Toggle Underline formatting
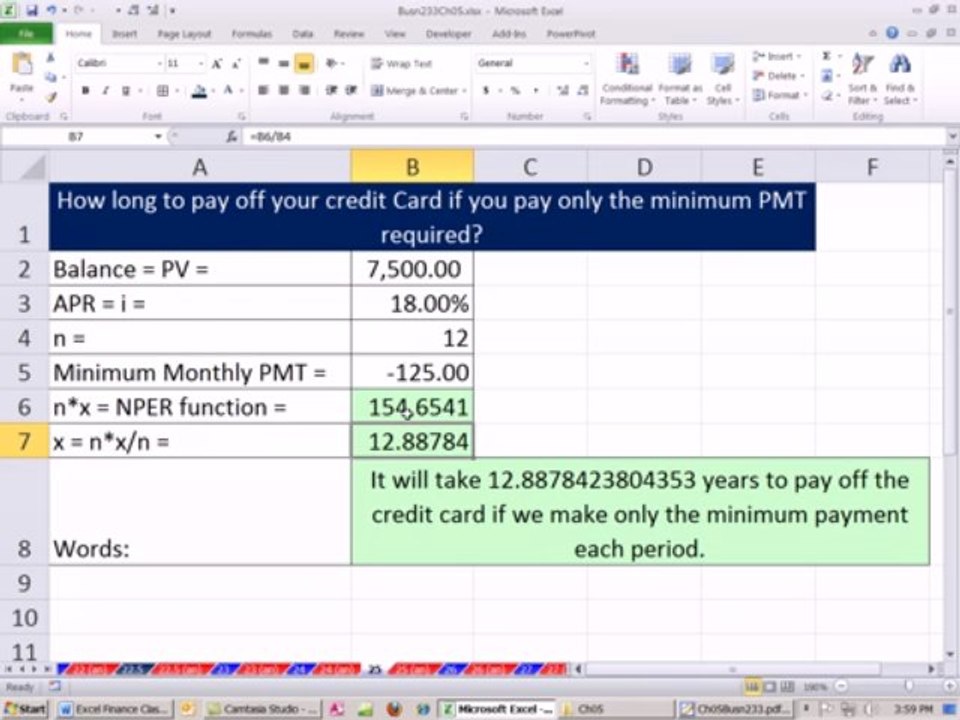 coord(126,91)
